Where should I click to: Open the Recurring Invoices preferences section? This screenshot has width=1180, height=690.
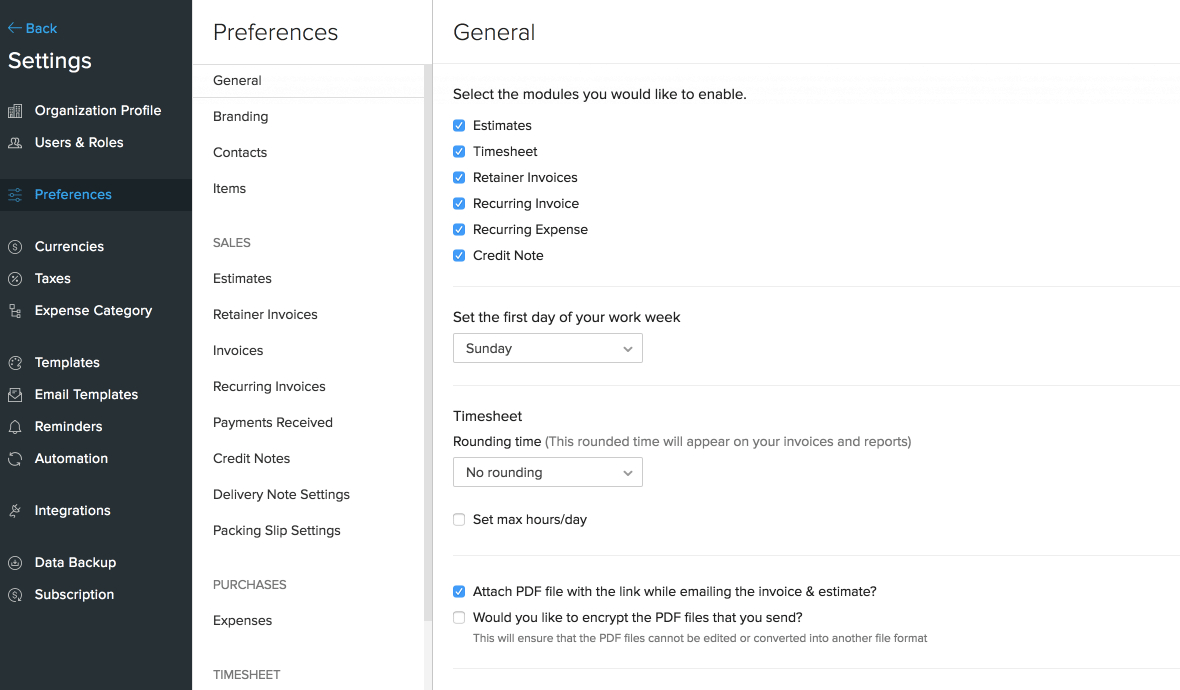[x=269, y=386]
